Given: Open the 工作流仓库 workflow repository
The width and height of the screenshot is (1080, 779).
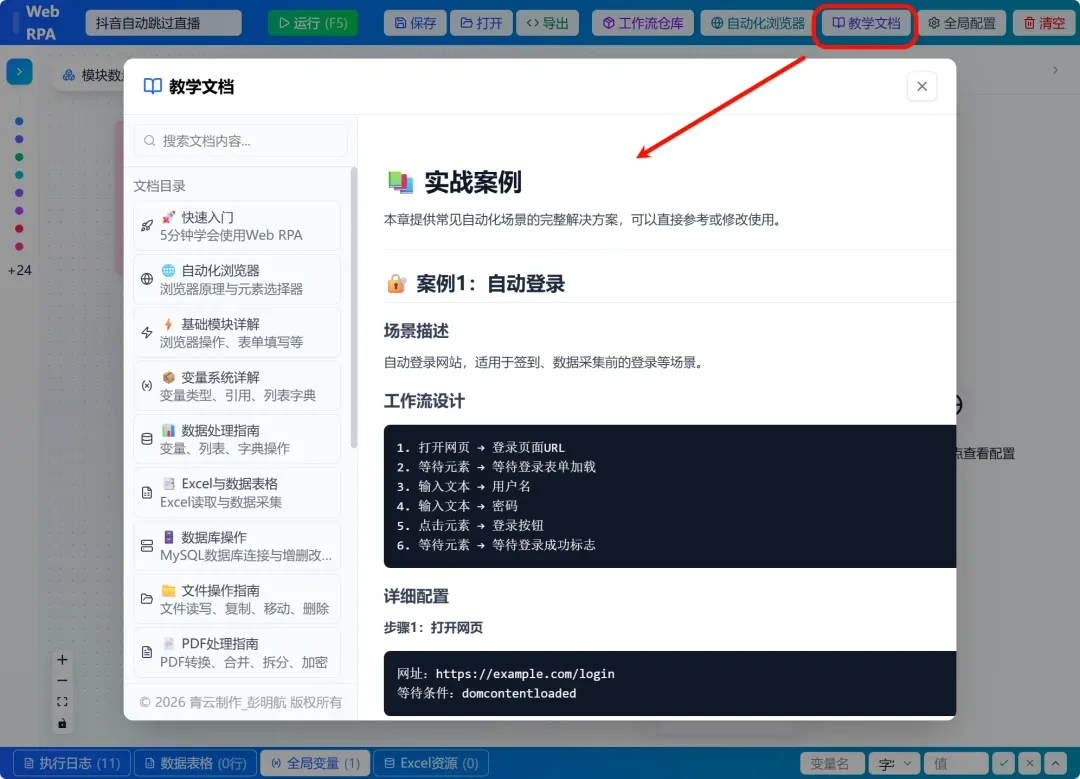Looking at the screenshot, I should (x=643, y=23).
